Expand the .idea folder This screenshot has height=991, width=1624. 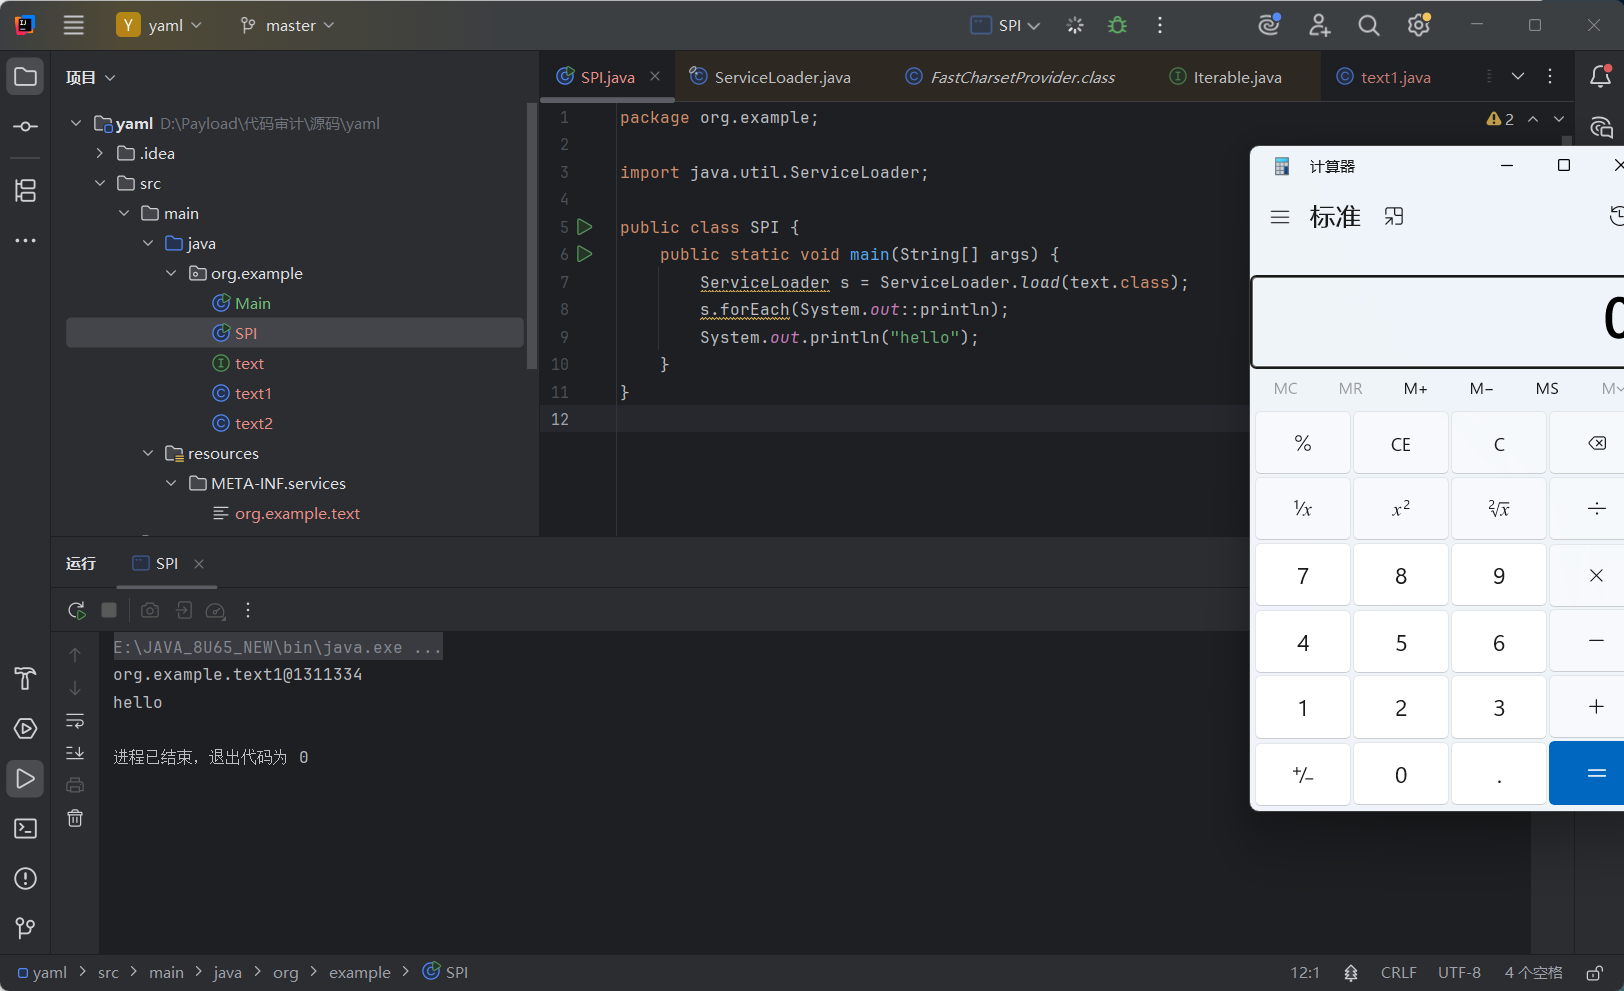pos(100,153)
